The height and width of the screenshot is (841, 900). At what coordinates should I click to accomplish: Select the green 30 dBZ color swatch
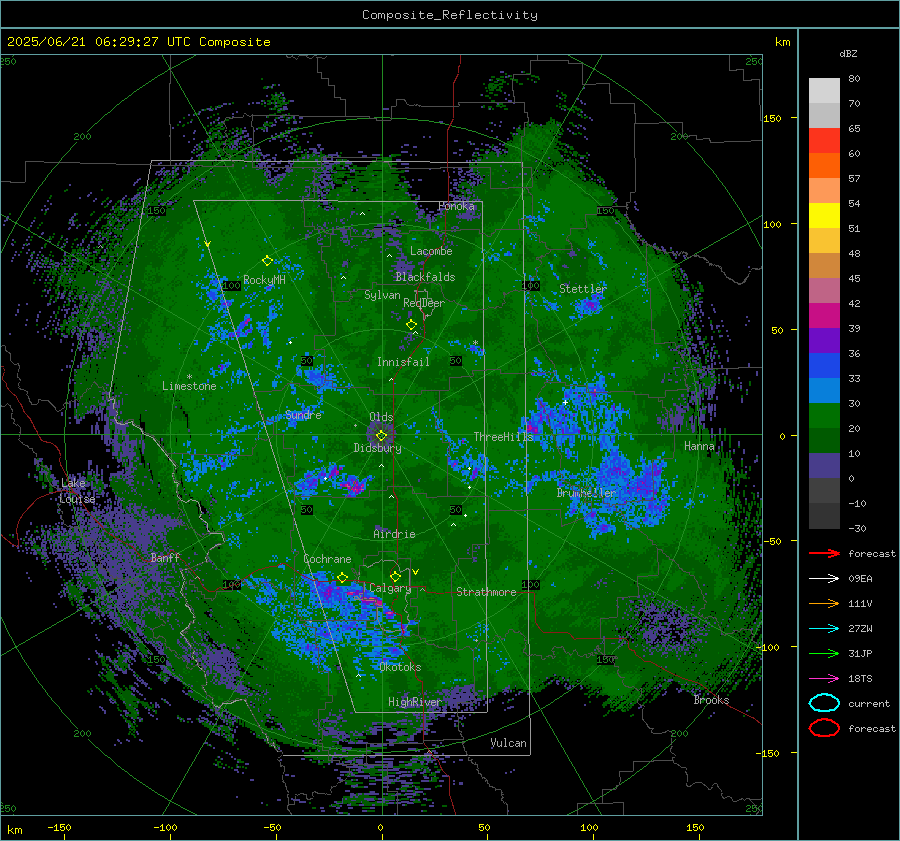pyautogui.click(x=824, y=415)
